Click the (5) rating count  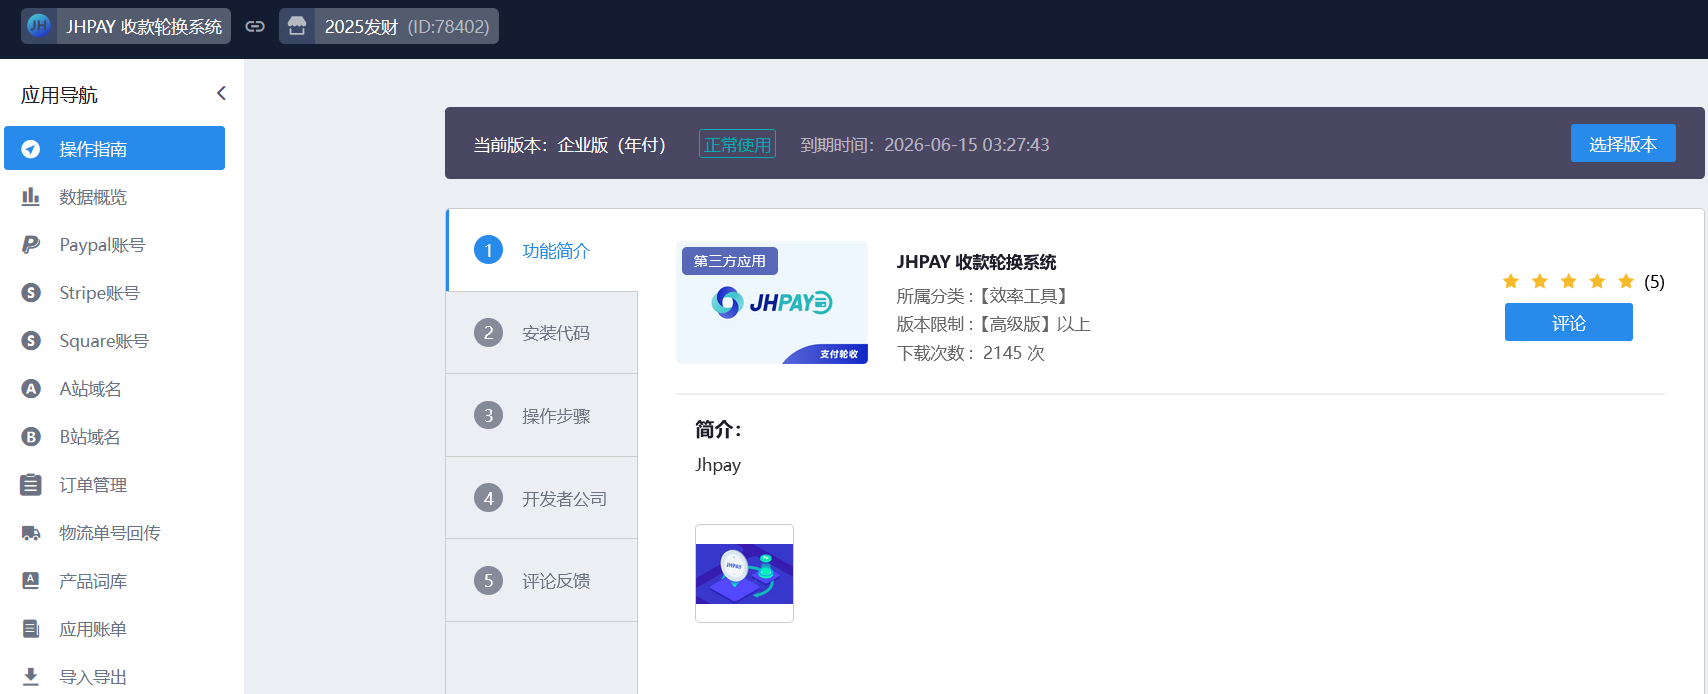coord(1654,282)
